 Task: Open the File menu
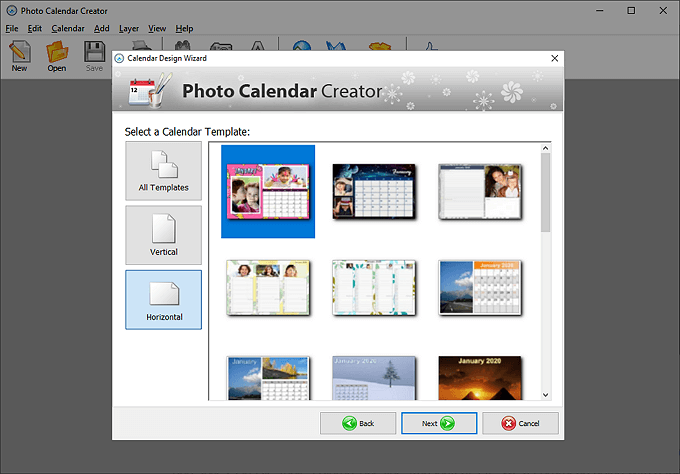[12, 29]
